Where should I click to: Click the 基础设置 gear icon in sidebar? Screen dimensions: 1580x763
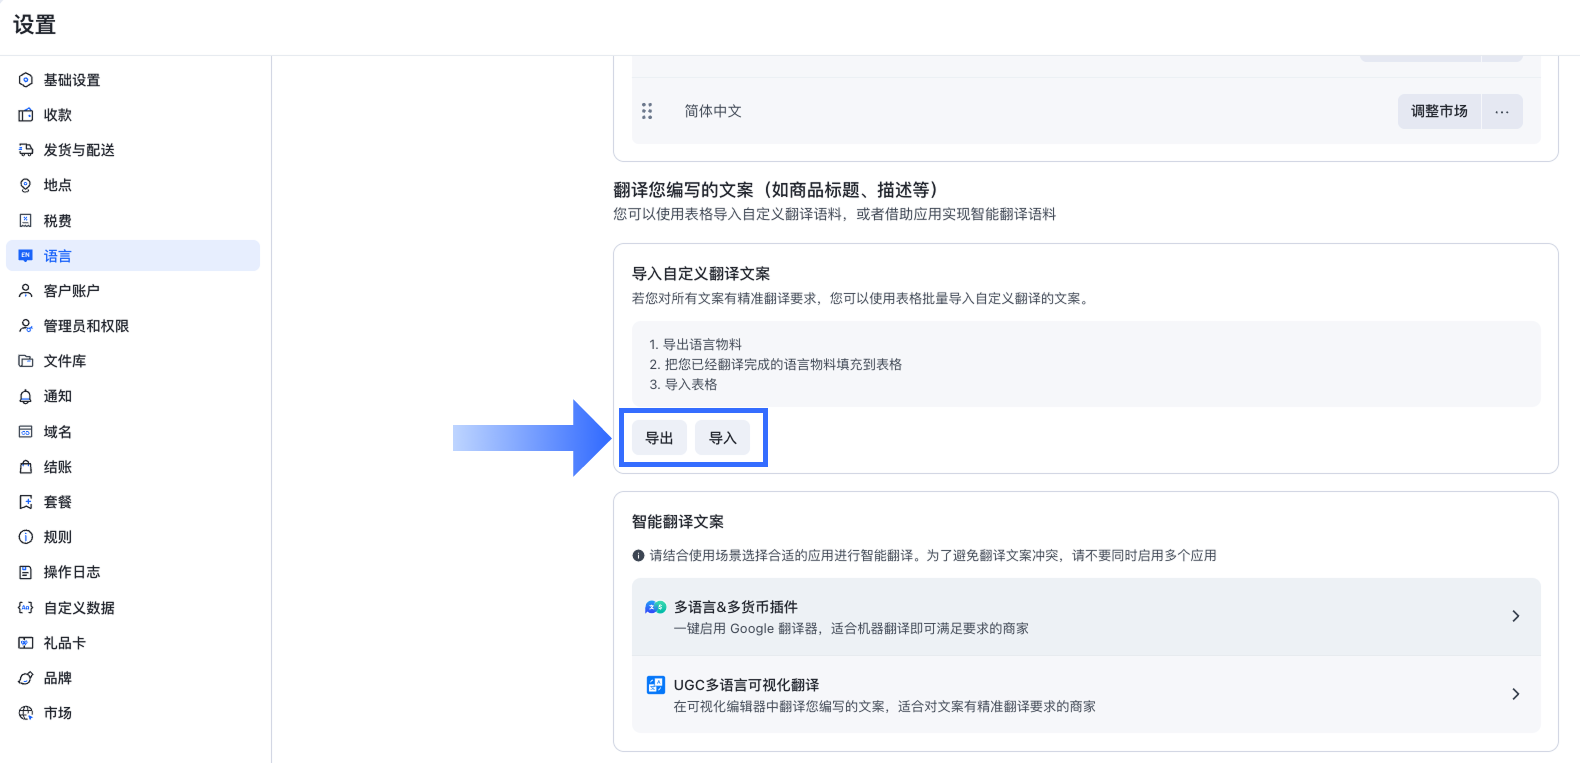pos(26,80)
